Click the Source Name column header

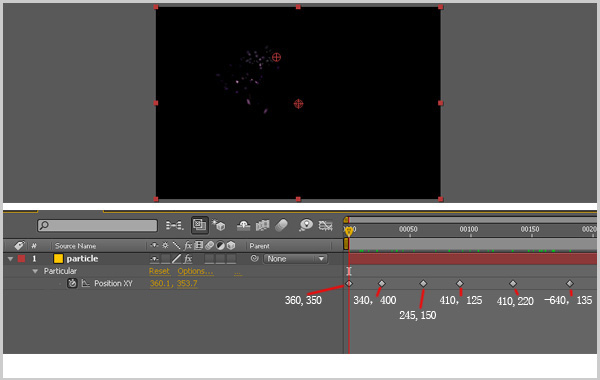tap(75, 246)
